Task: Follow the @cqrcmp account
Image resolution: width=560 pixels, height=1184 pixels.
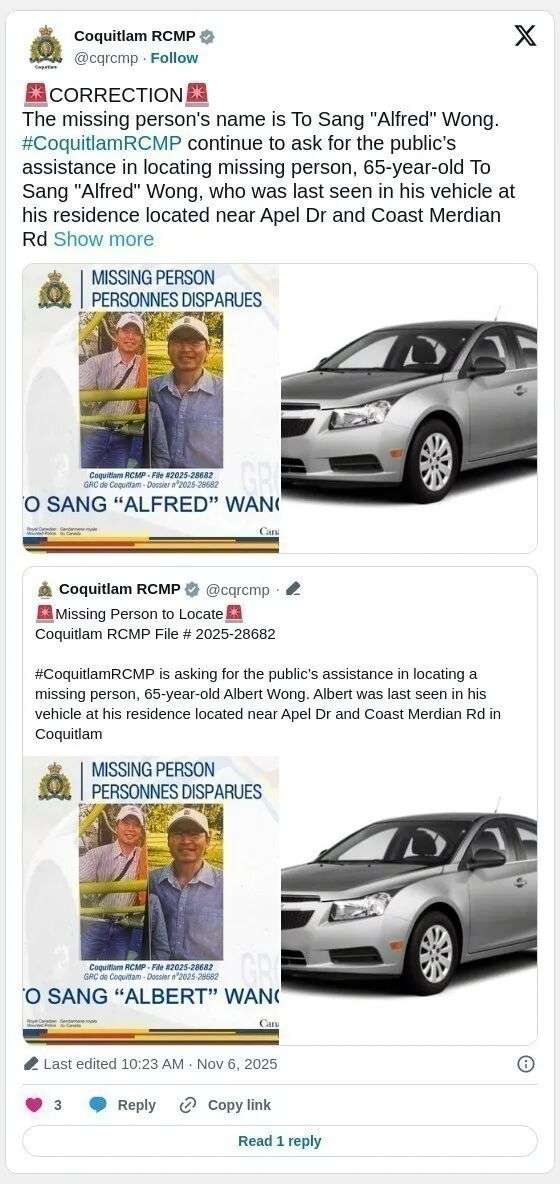Action: click(174, 58)
